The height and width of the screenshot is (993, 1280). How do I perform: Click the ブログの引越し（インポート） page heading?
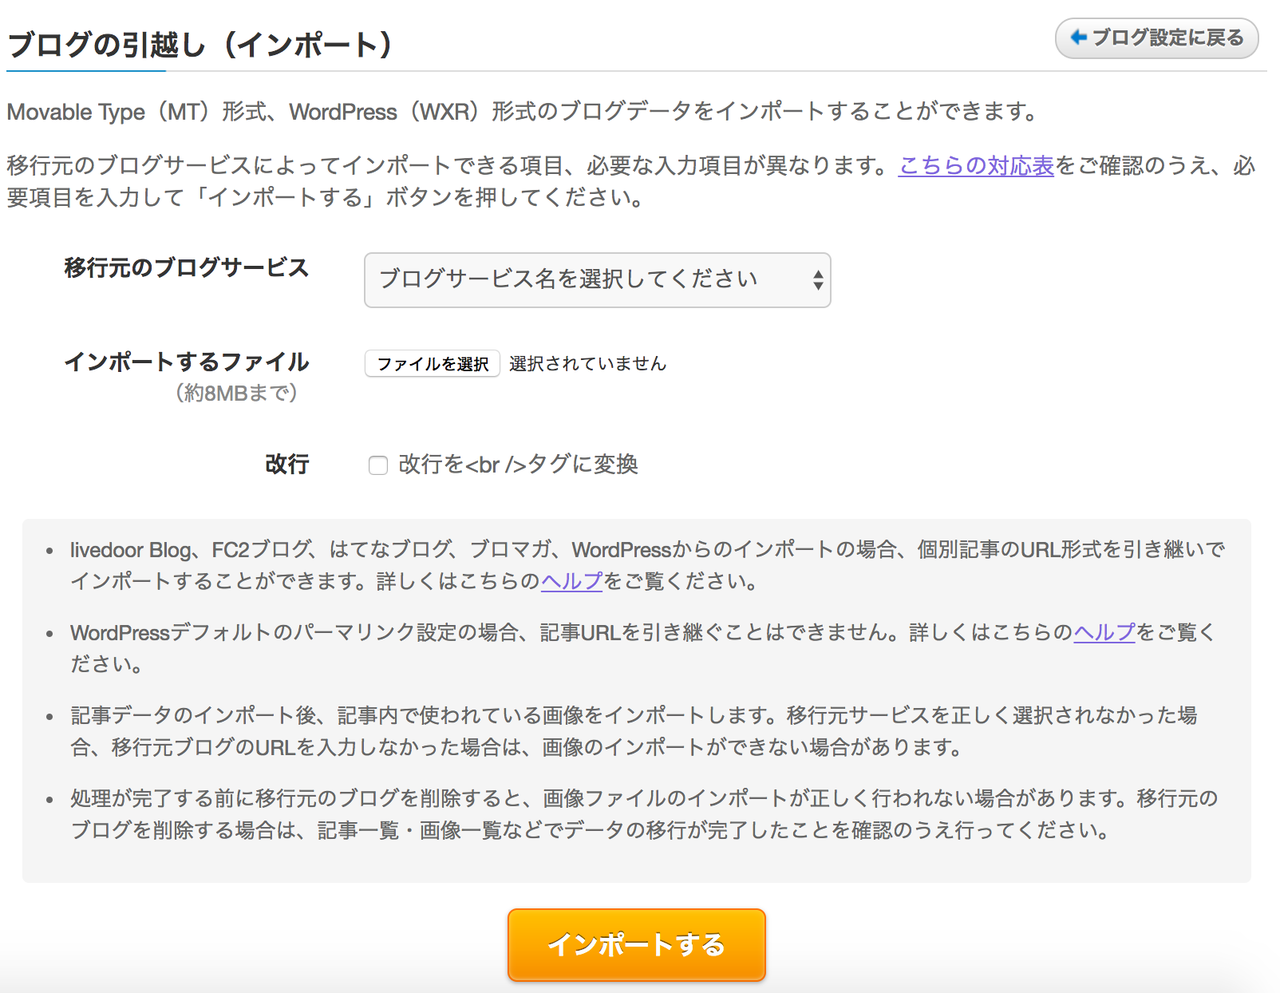click(200, 44)
